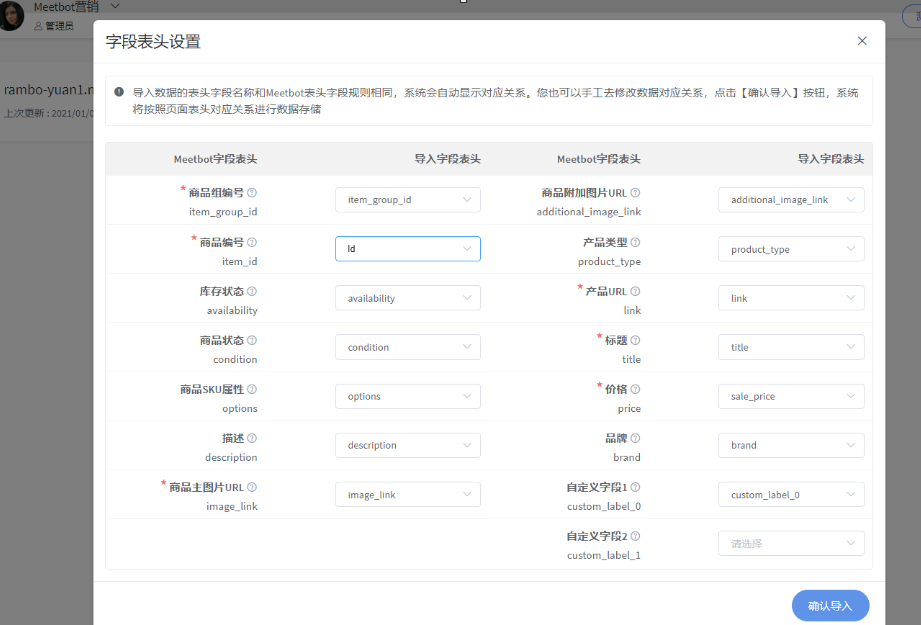Open the condition dropdown
Image resolution: width=921 pixels, height=625 pixels.
pyautogui.click(x=408, y=347)
